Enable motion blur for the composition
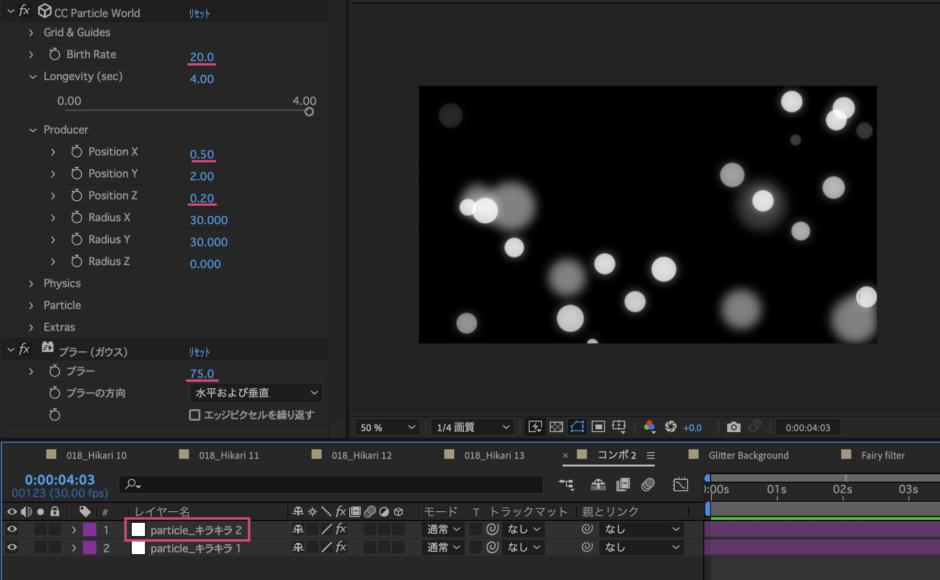The height and width of the screenshot is (580, 940). [647, 484]
